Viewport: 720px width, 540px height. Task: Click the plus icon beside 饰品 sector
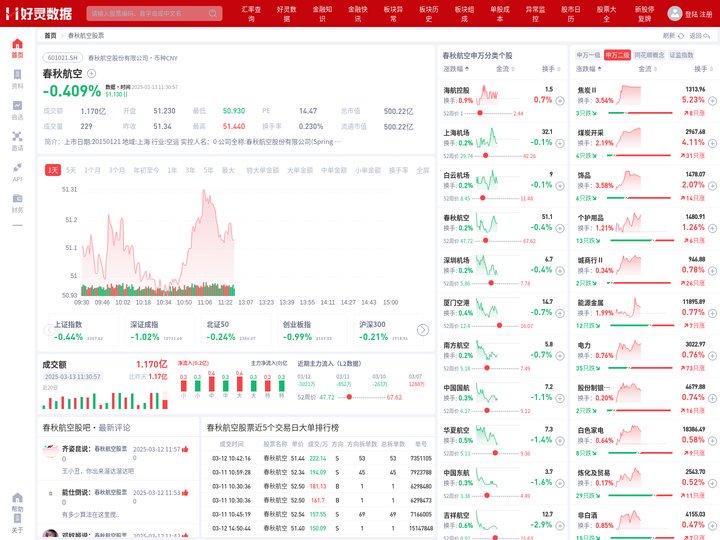point(712,186)
